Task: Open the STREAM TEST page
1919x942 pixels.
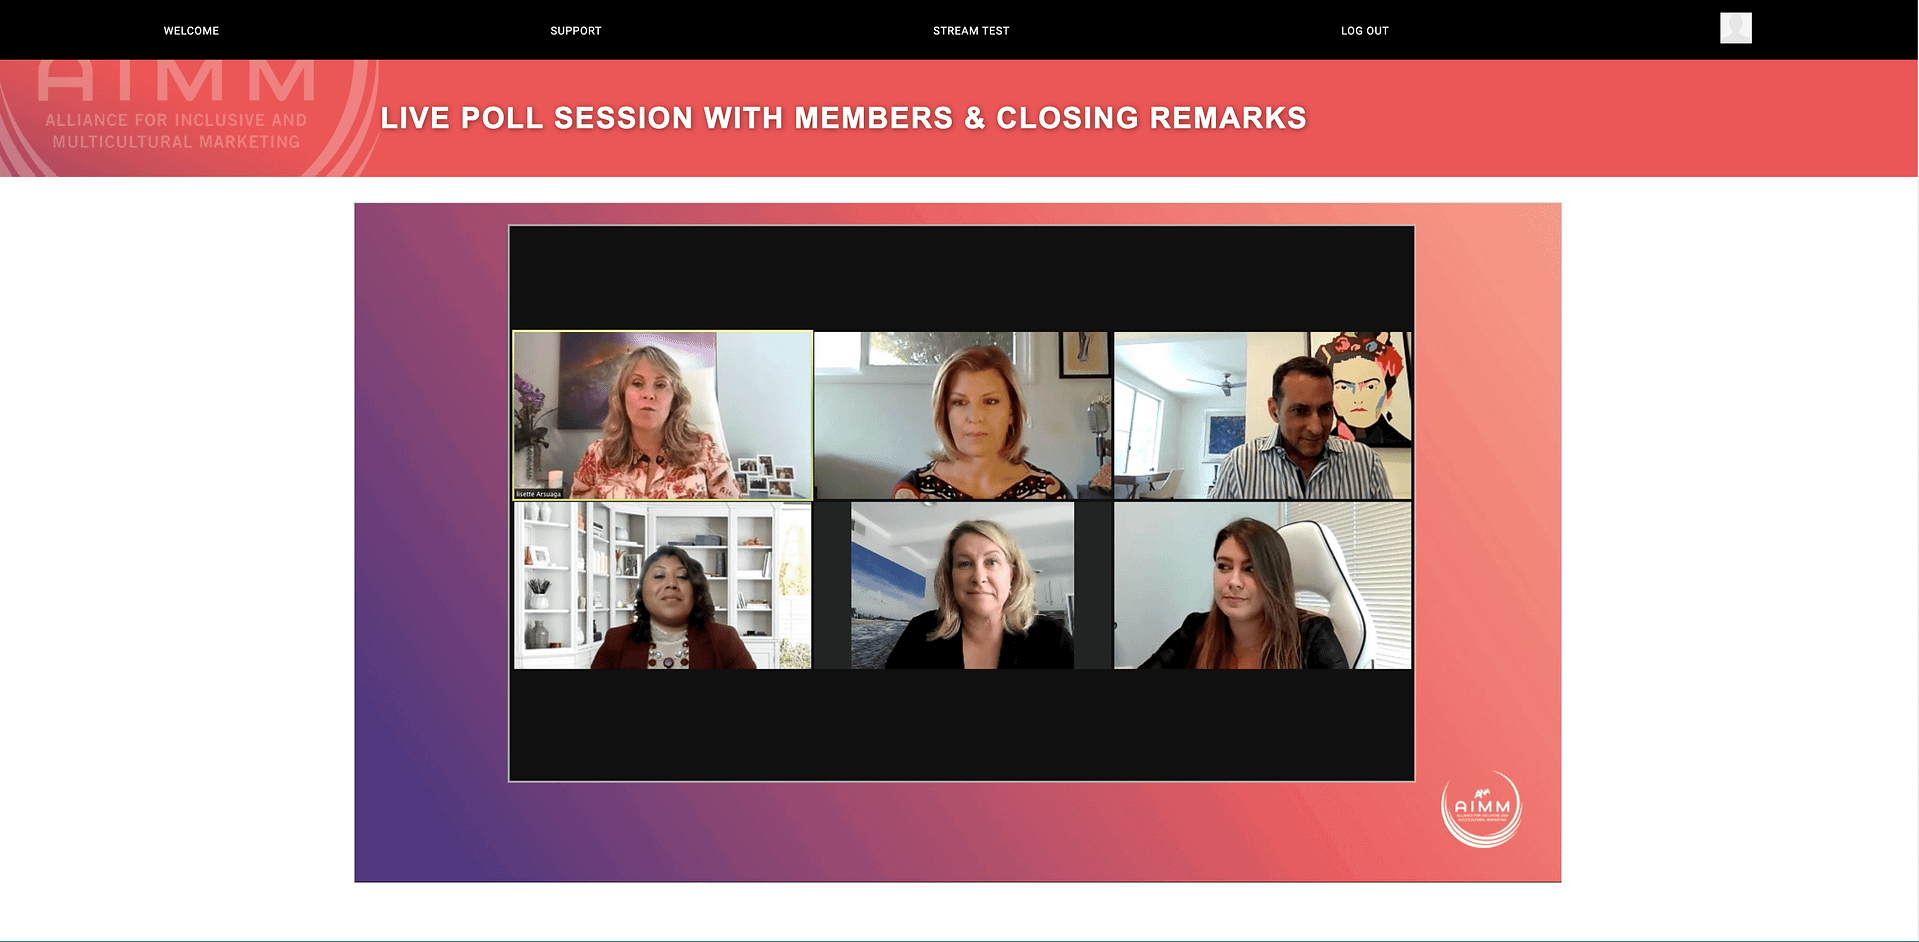Action: [x=971, y=31]
